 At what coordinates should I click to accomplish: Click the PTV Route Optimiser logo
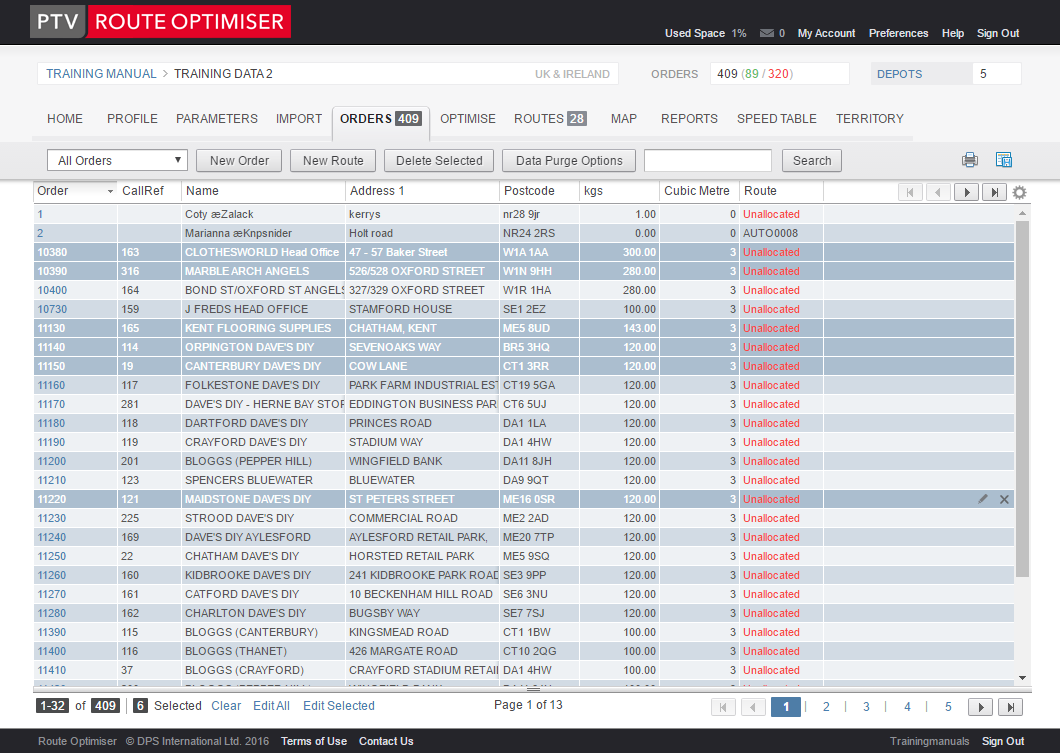[160, 22]
